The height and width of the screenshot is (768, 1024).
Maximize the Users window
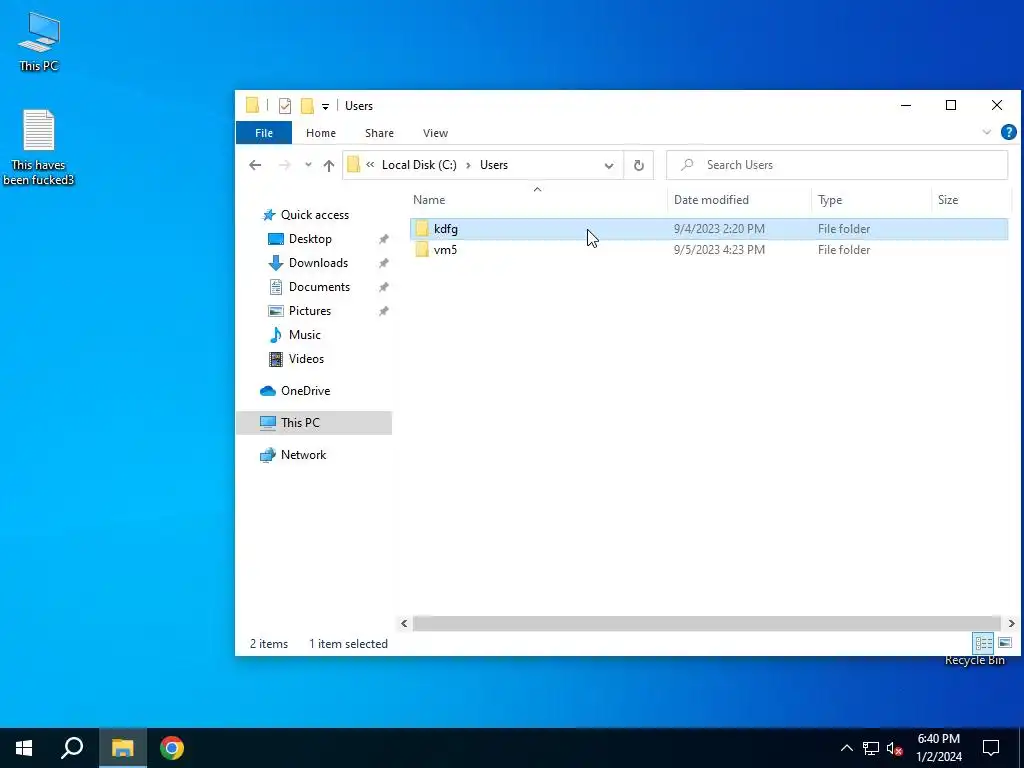(x=951, y=106)
